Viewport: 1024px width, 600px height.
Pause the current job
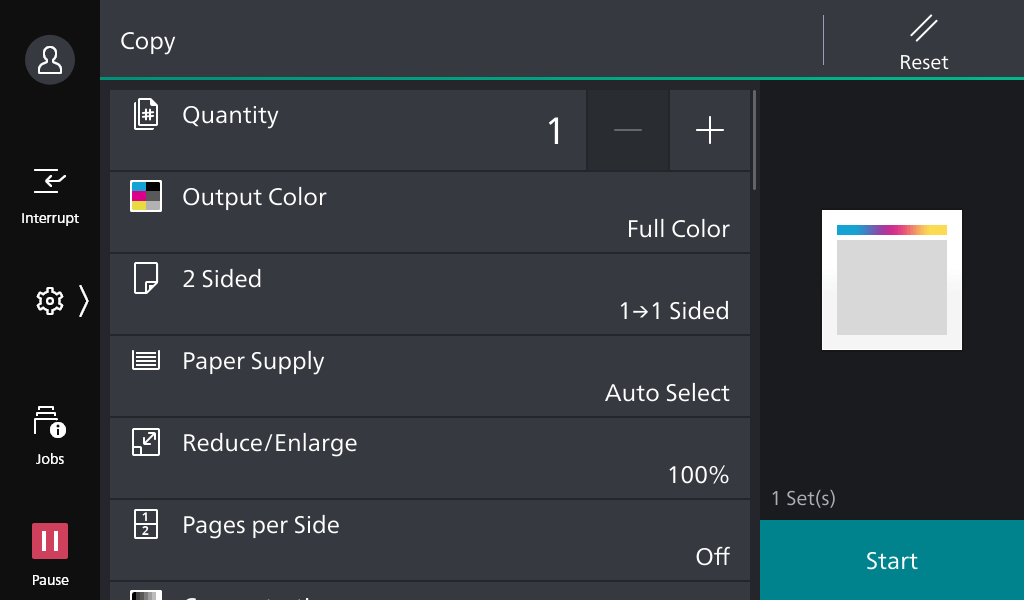[49, 541]
